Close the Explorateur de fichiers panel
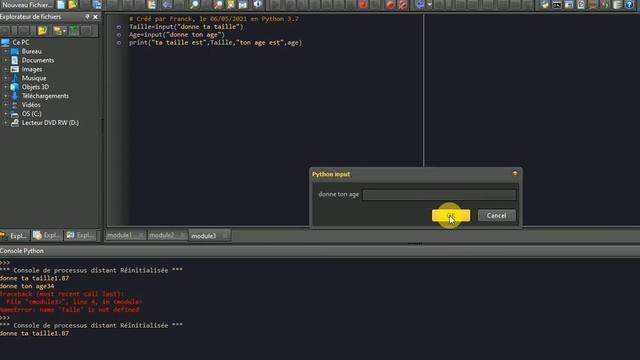The height and width of the screenshot is (360, 640). [x=96, y=17]
